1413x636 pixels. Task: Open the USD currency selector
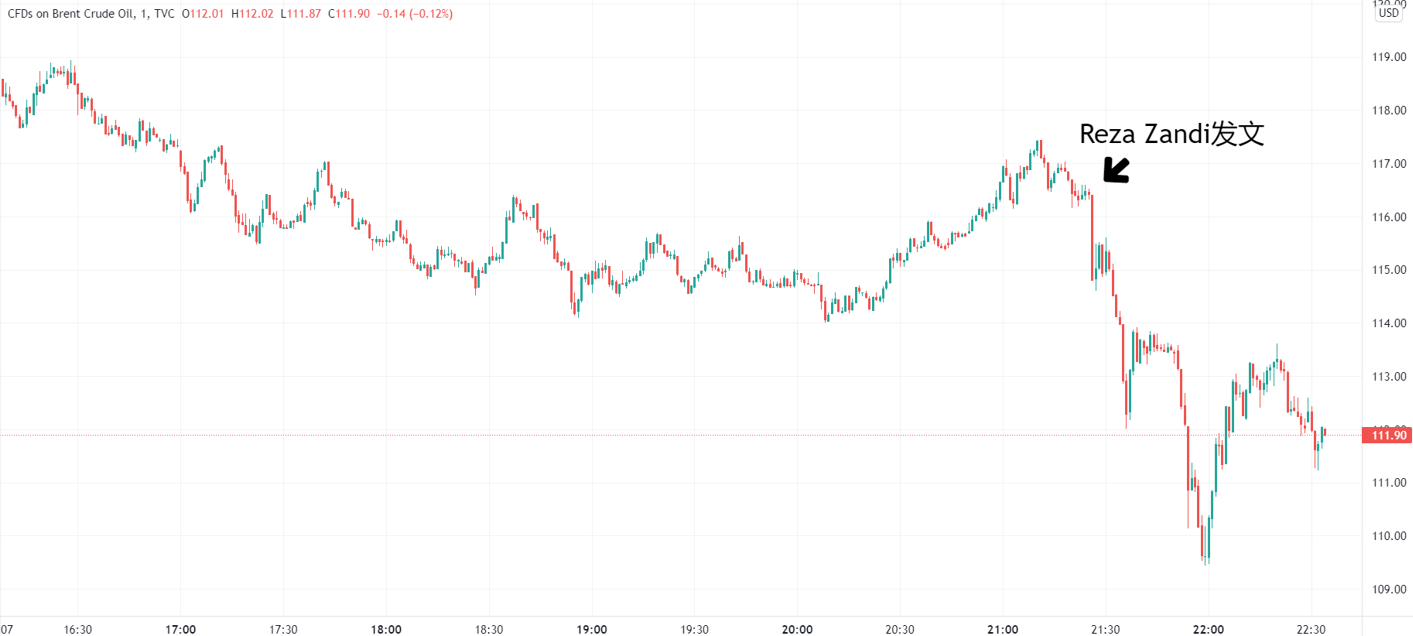pos(1388,13)
